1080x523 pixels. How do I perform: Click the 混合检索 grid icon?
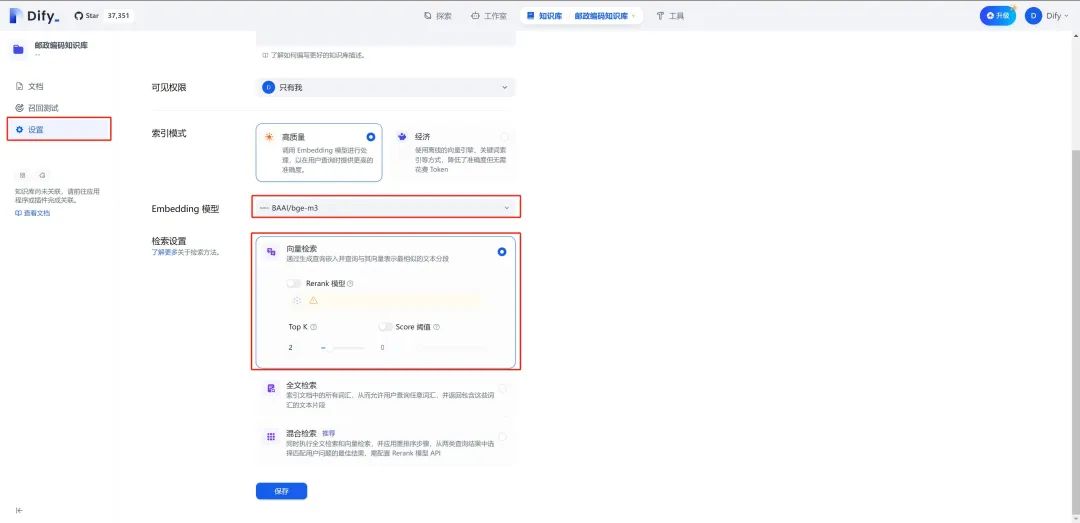click(271, 437)
